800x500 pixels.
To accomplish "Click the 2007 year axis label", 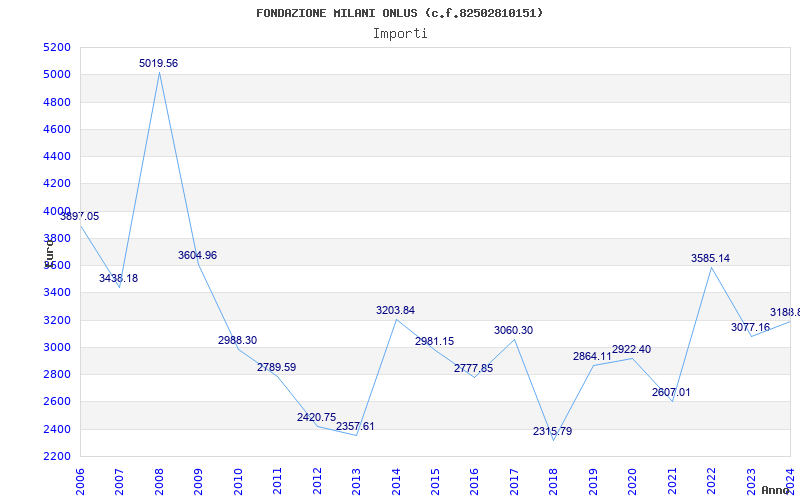I will [x=119, y=482].
